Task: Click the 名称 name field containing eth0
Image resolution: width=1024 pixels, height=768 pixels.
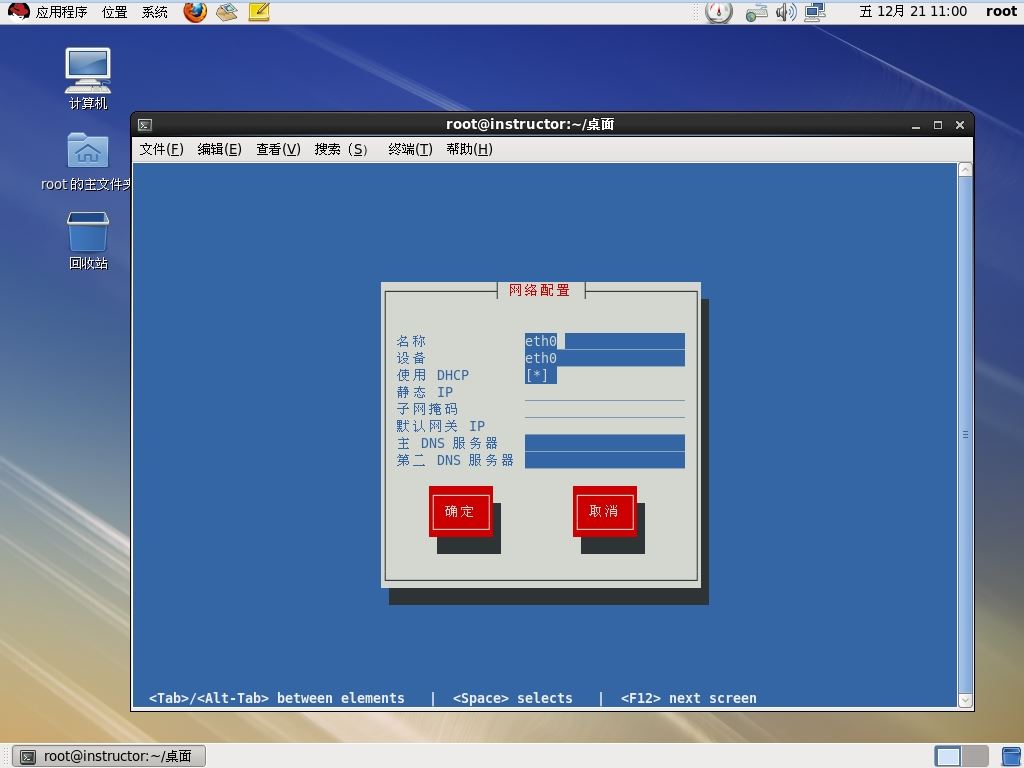Action: coord(605,341)
